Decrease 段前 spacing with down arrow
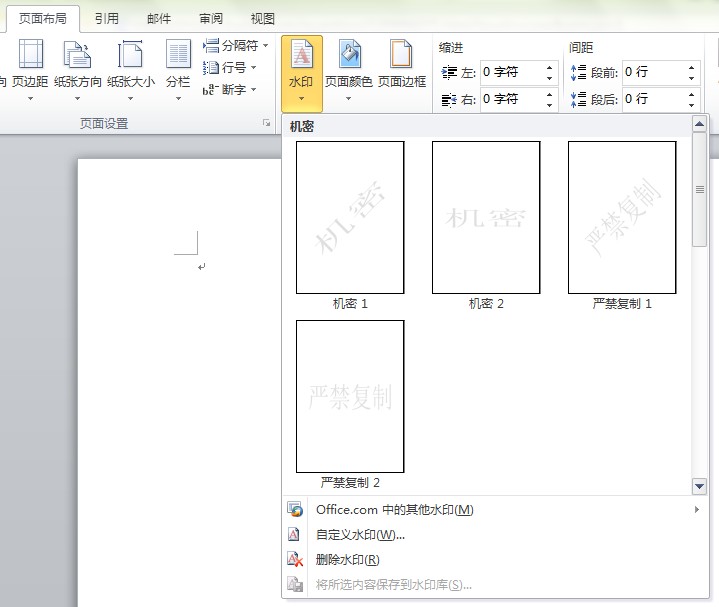The image size is (719, 607). coord(692,78)
